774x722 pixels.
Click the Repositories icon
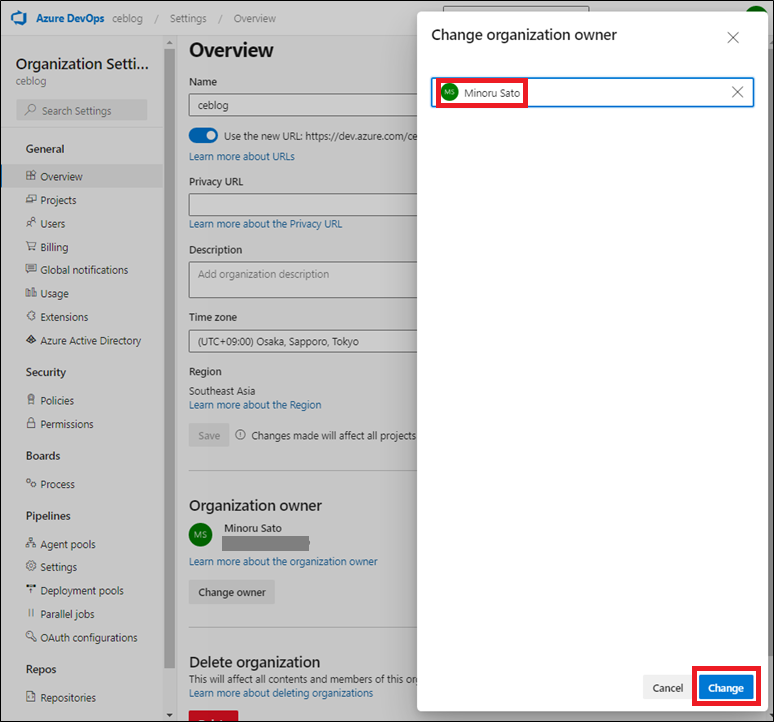(x=31, y=697)
